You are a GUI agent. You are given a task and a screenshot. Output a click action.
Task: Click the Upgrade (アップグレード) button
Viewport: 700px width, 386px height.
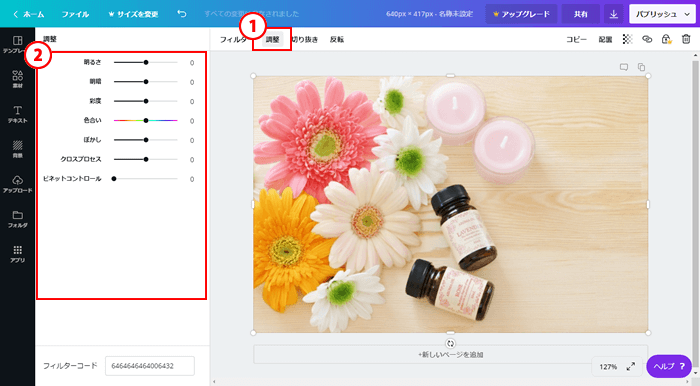(x=521, y=14)
